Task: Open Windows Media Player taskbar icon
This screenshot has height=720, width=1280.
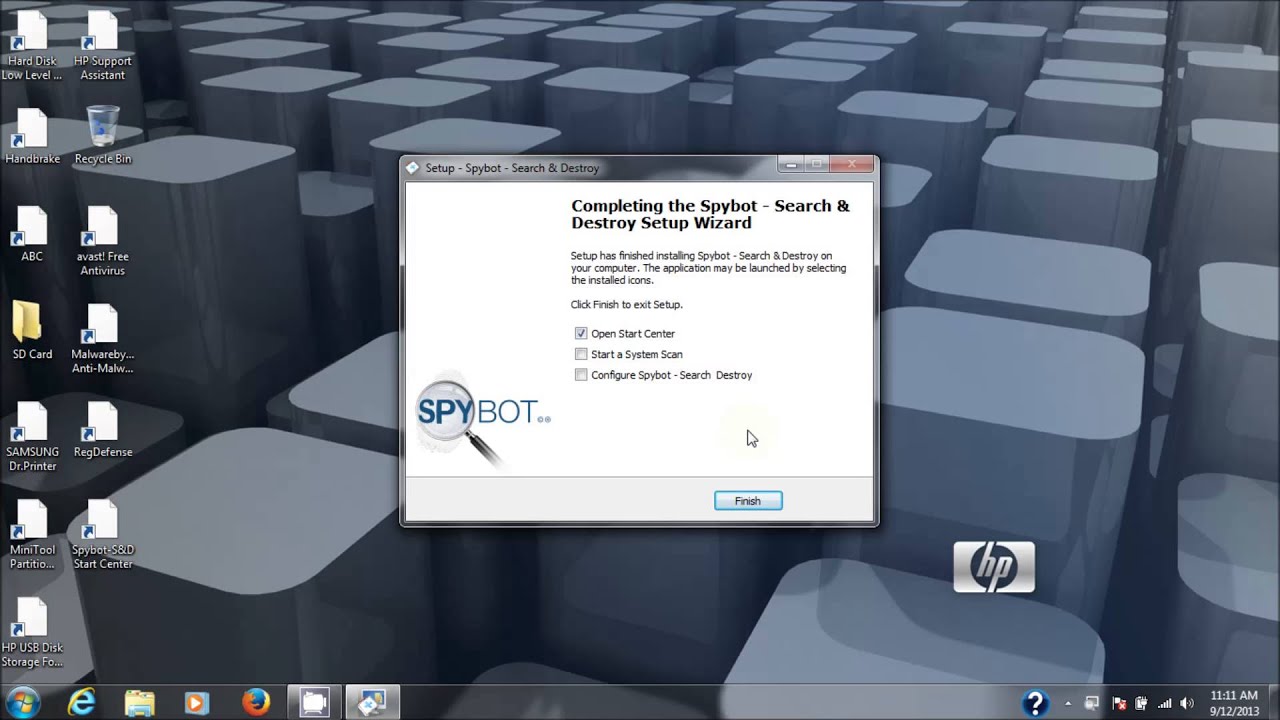Action: tap(197, 703)
